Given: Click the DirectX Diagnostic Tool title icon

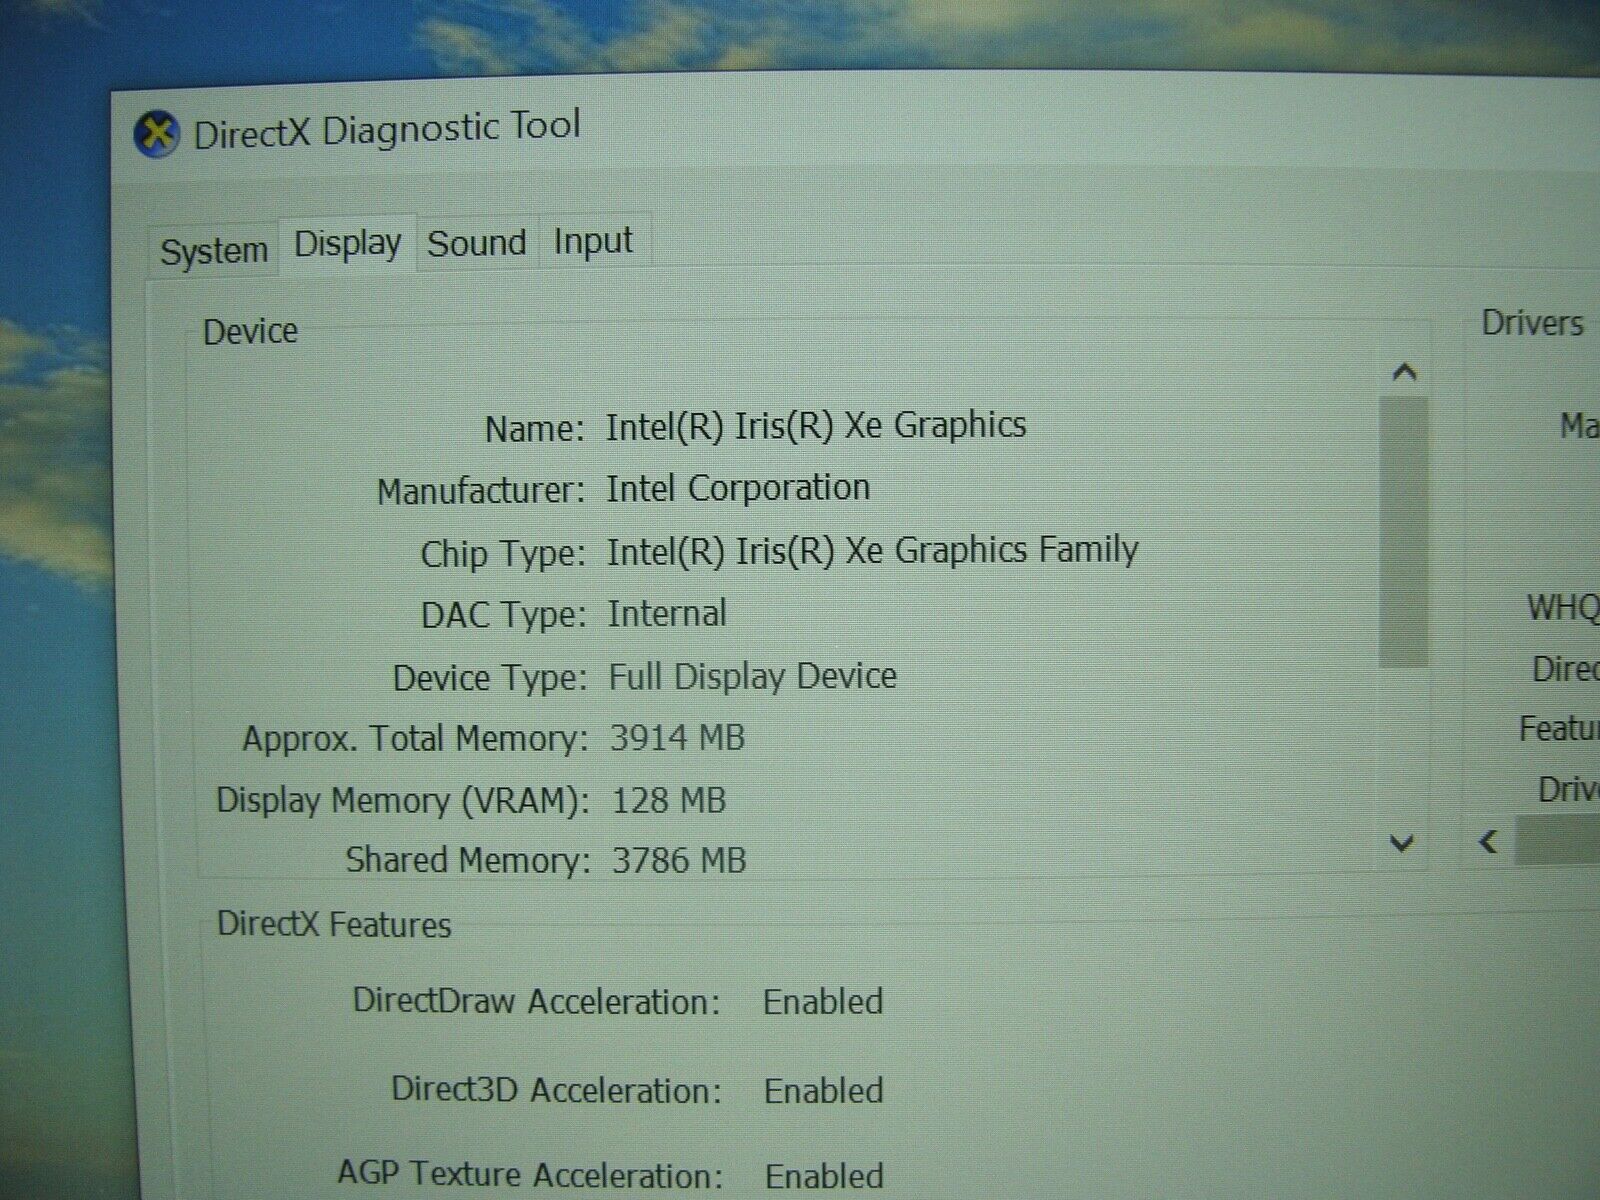Looking at the screenshot, I should coord(156,134).
